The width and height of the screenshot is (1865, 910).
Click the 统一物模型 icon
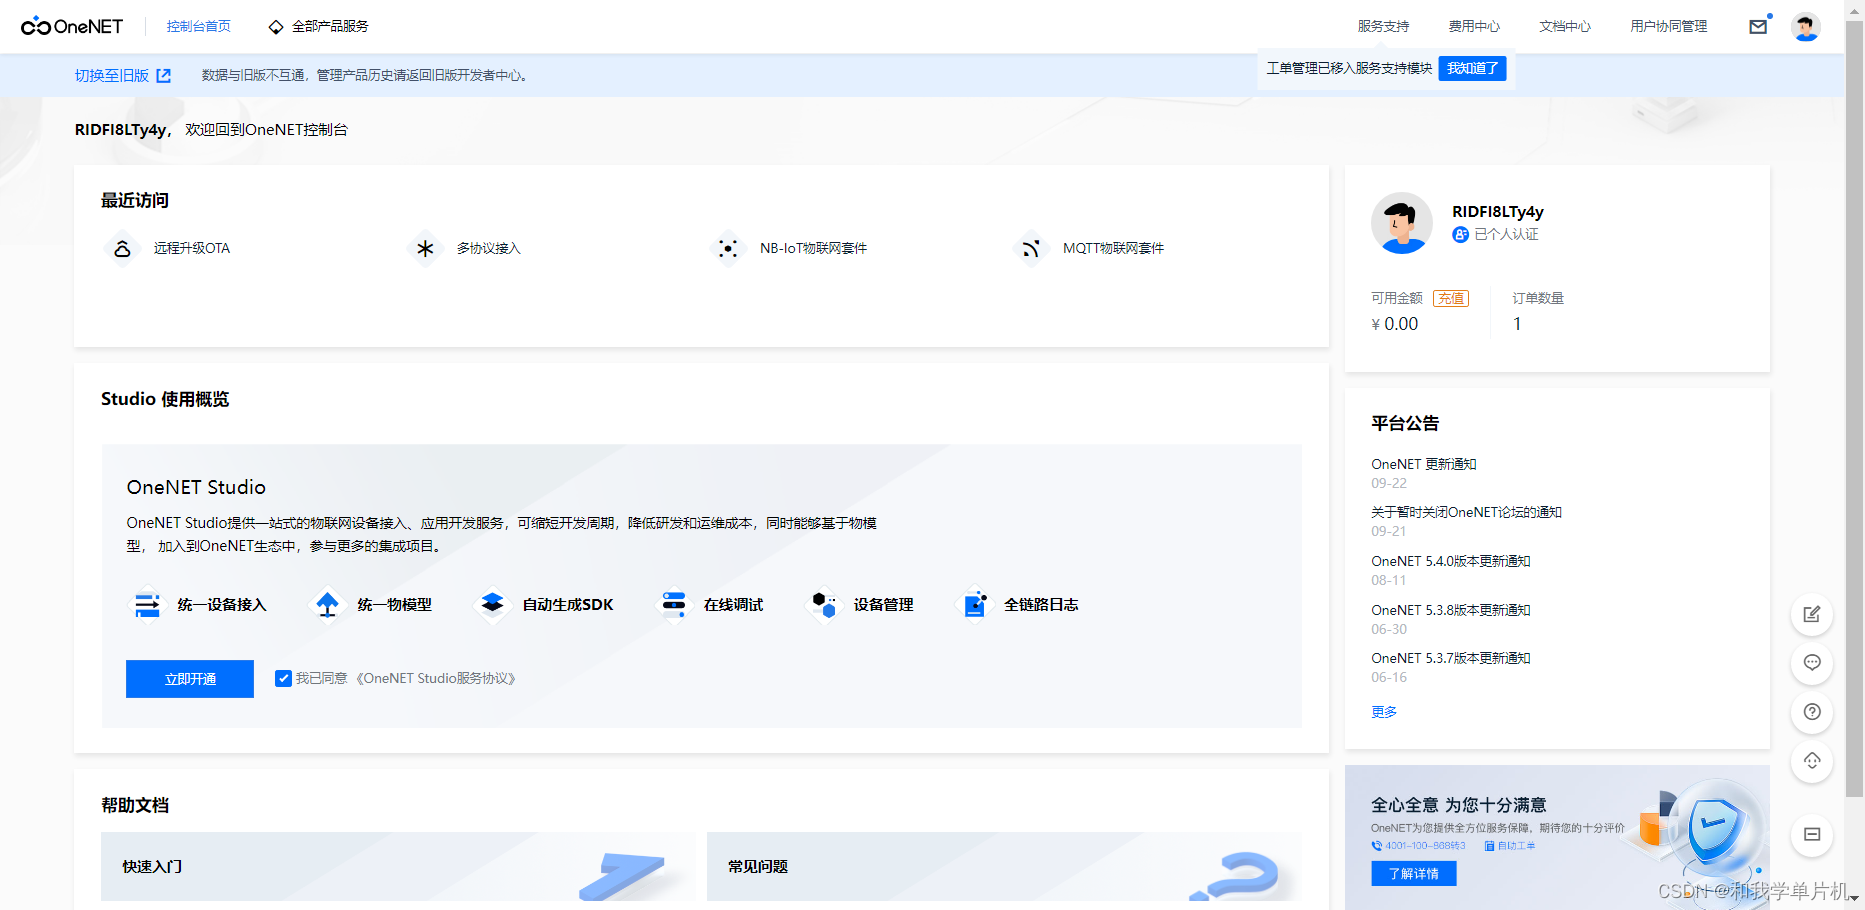coord(327,605)
